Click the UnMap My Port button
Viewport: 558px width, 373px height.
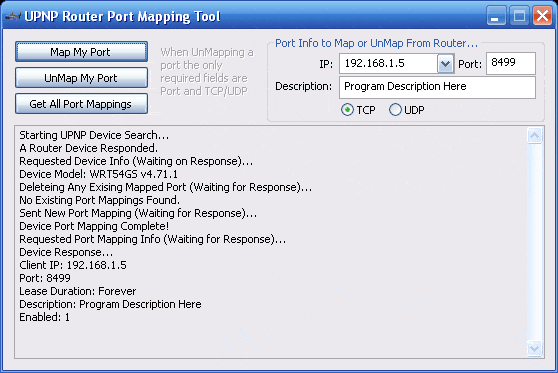click(x=81, y=78)
